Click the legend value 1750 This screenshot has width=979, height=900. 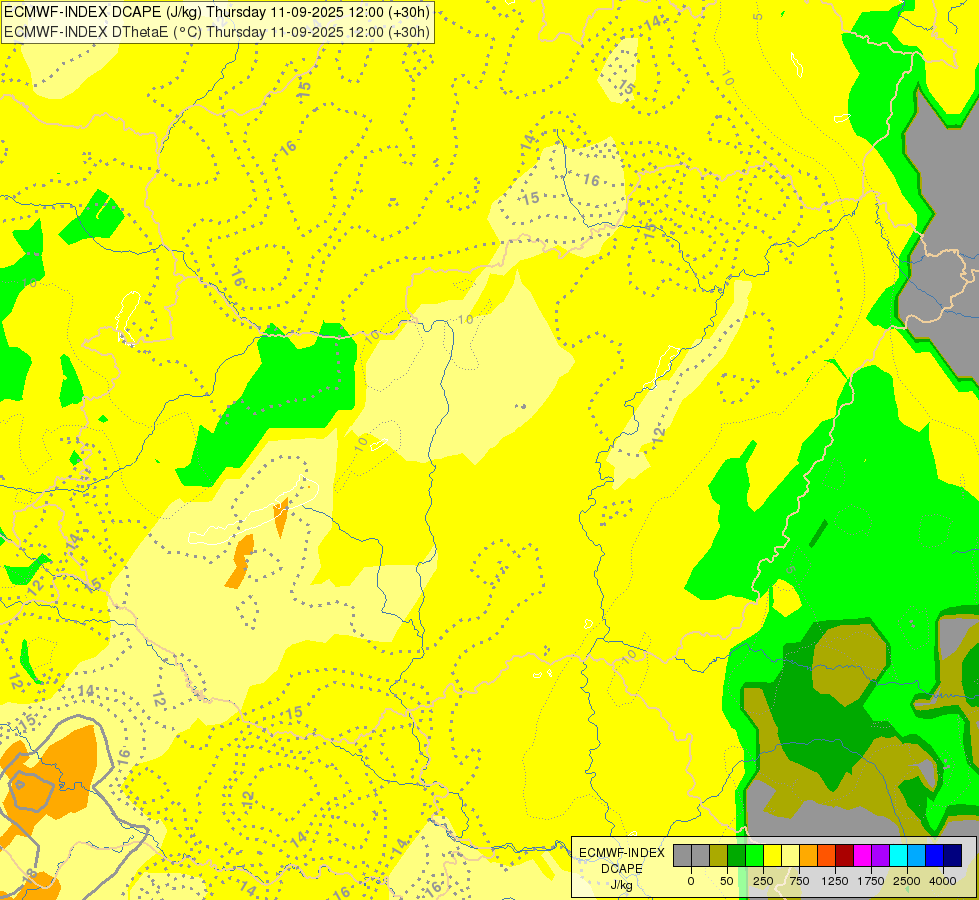coord(871,881)
